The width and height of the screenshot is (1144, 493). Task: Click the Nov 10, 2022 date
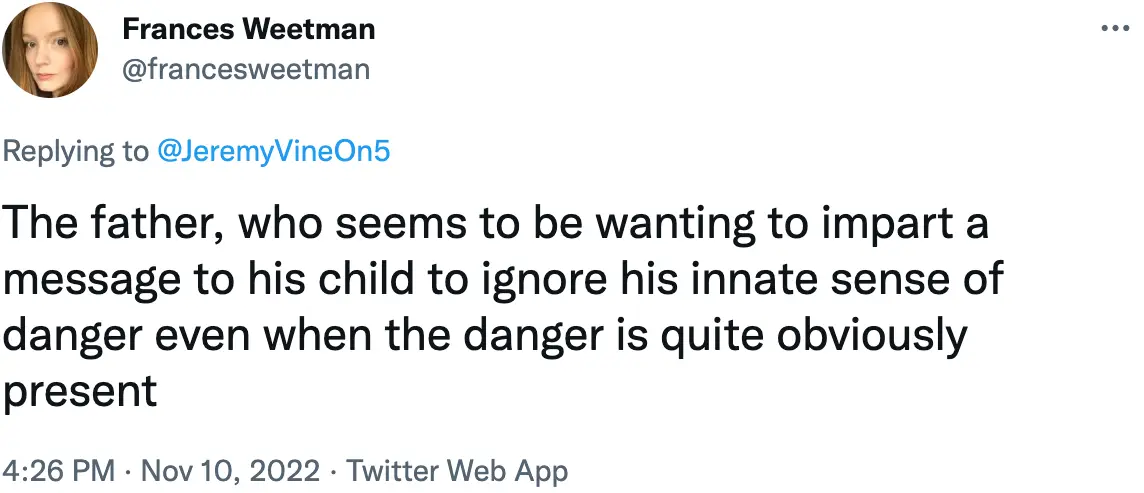click(233, 471)
